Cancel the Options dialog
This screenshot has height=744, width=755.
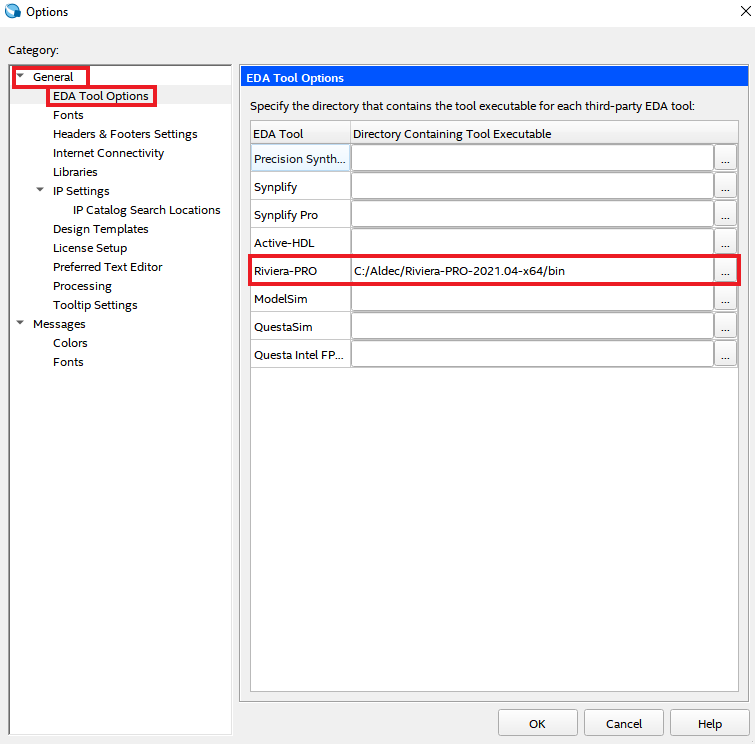coord(624,723)
